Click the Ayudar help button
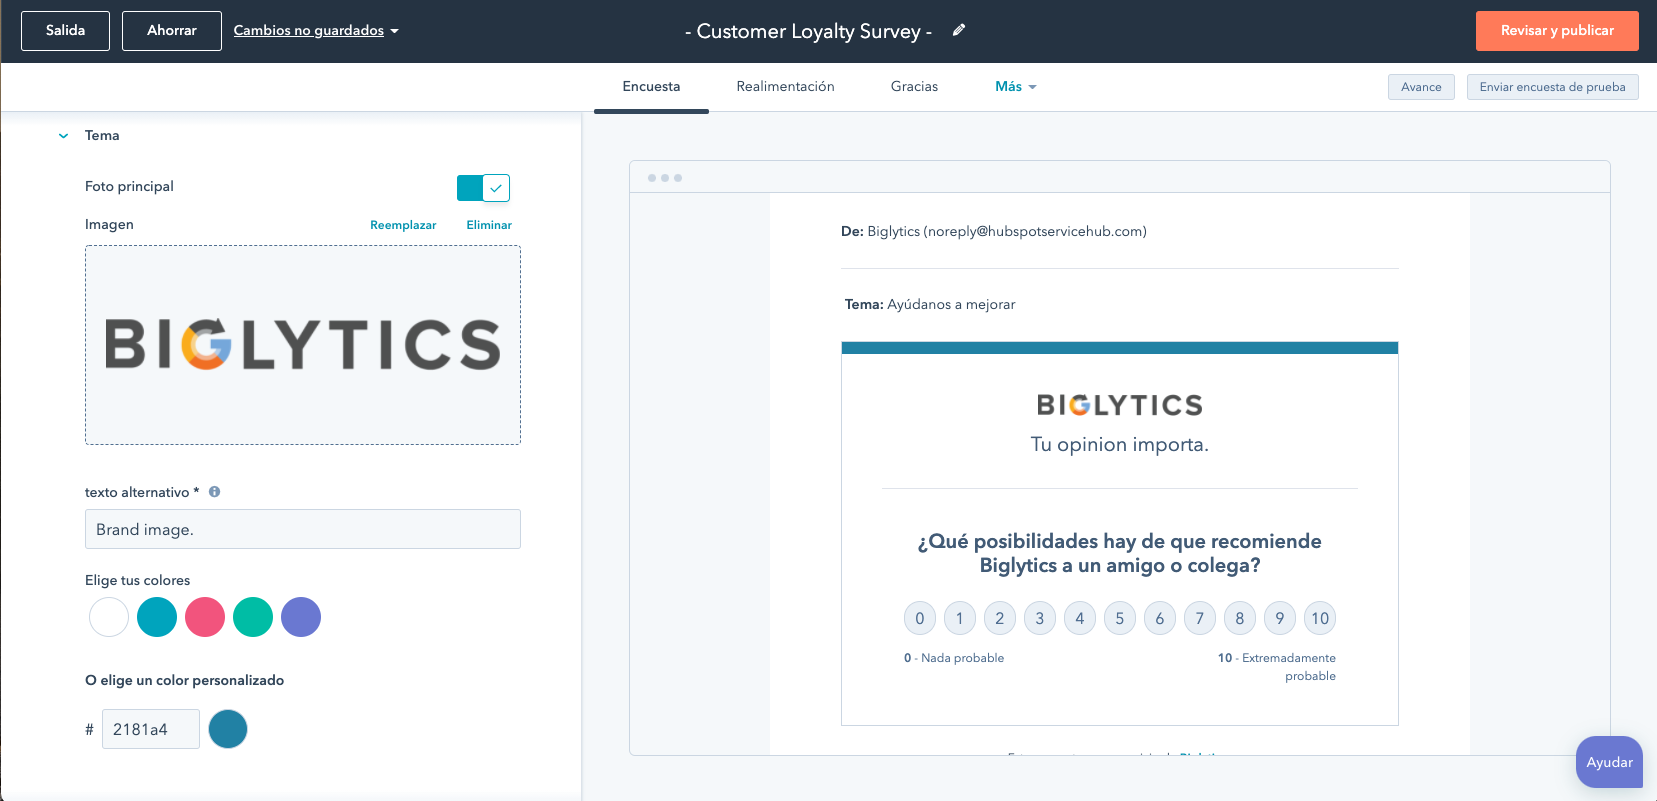Viewport: 1657px width, 801px height. [1609, 762]
